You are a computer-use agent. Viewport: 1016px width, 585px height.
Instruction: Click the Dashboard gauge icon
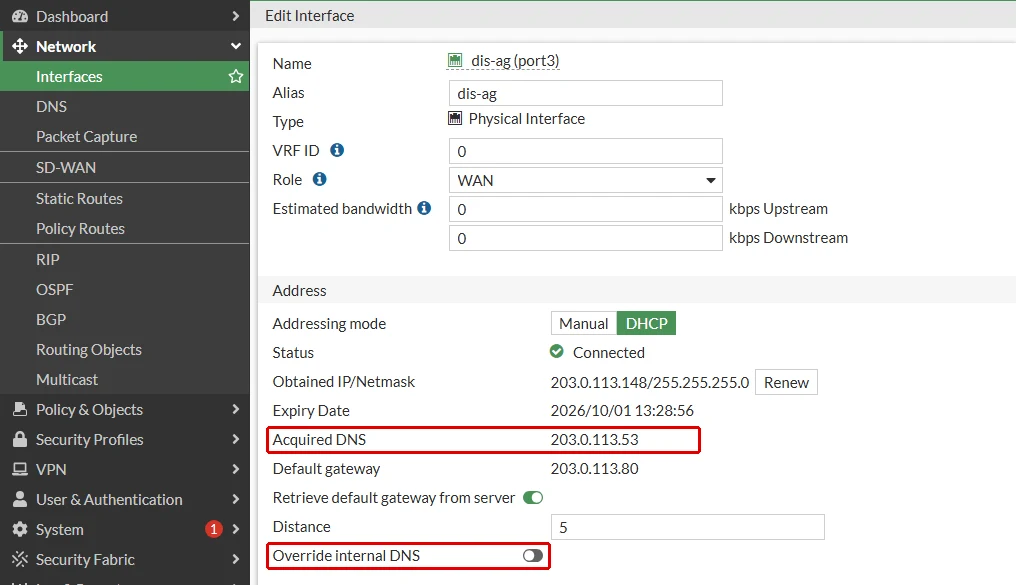coord(20,16)
